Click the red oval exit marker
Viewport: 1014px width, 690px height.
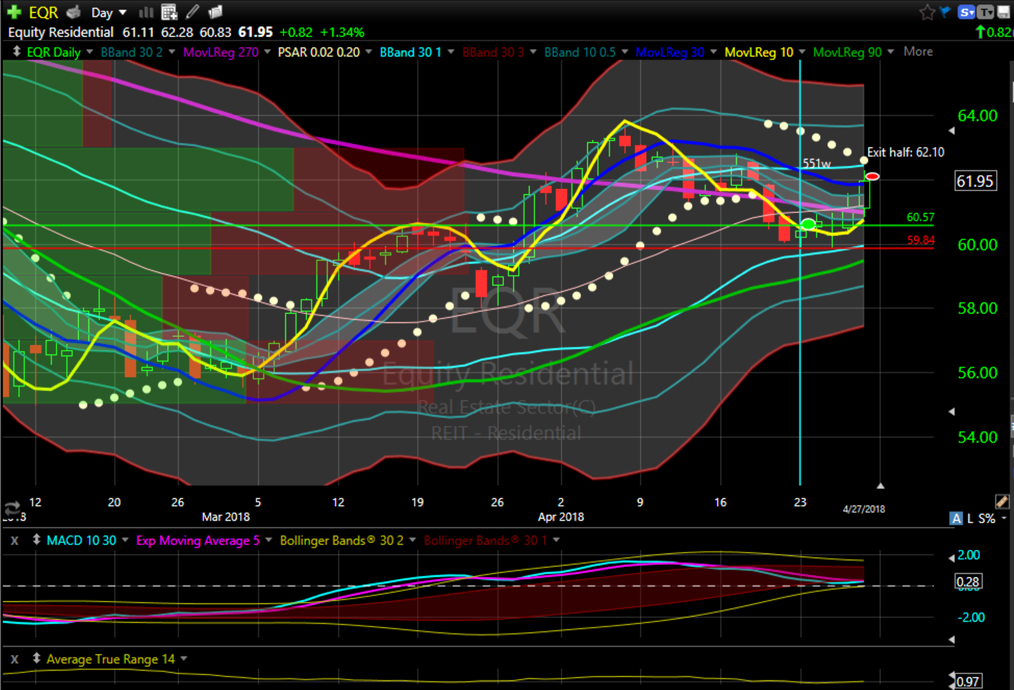tap(872, 177)
